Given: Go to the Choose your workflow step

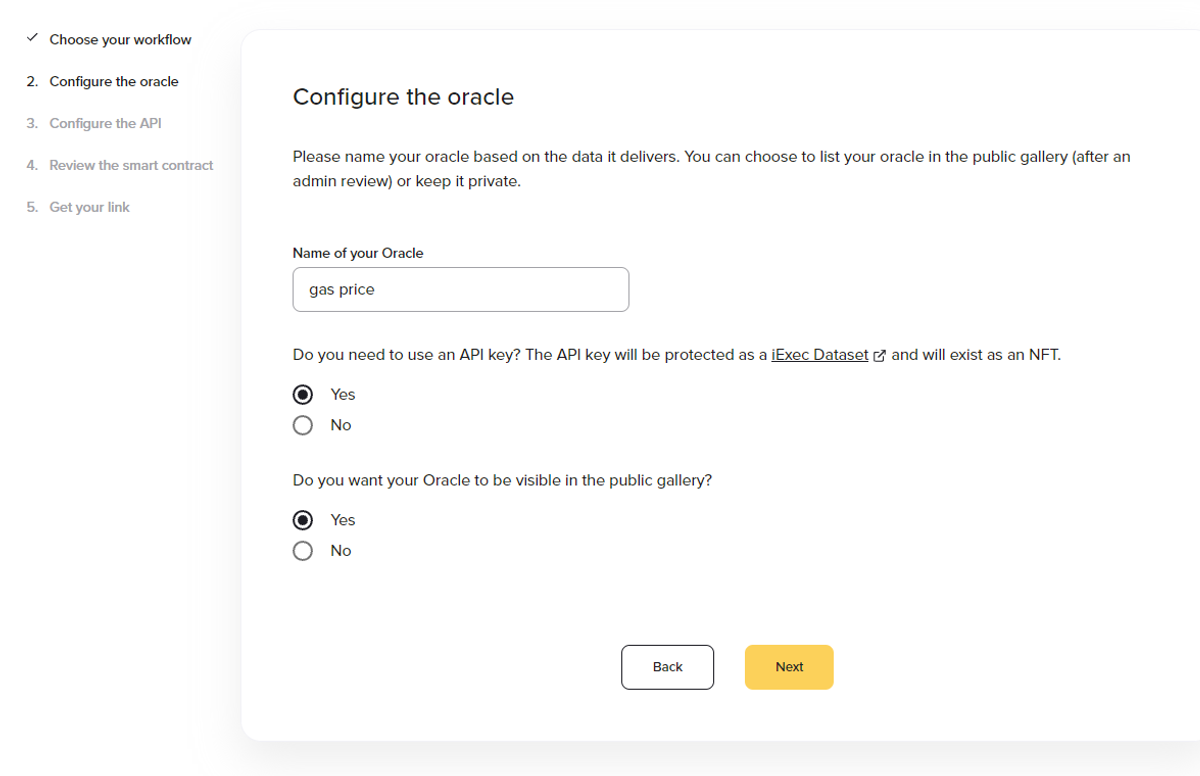Looking at the screenshot, I should [x=120, y=40].
